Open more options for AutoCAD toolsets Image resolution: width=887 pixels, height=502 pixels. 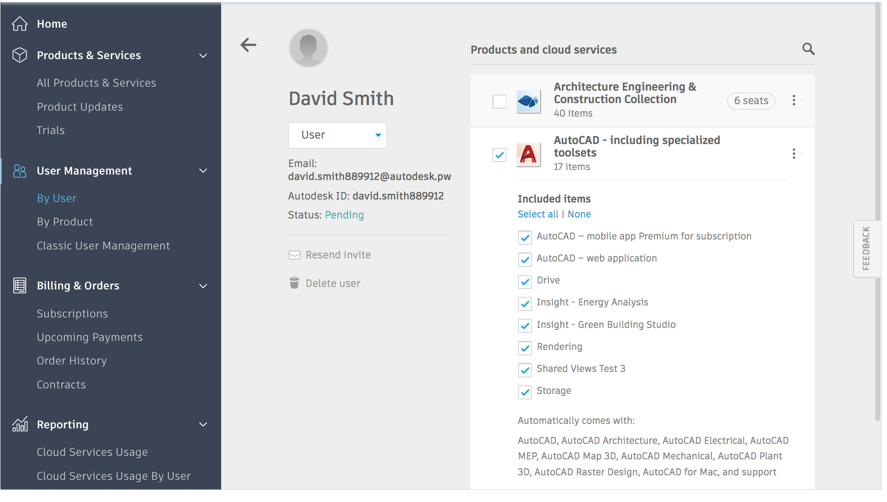coord(794,154)
